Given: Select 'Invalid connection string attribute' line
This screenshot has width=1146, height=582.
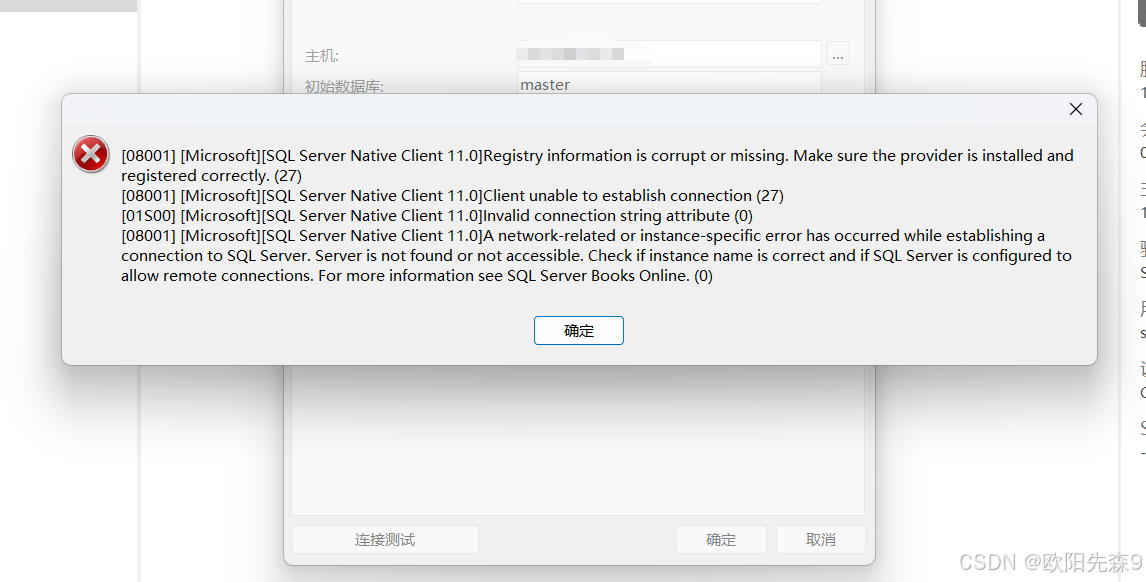Looking at the screenshot, I should (x=437, y=216).
